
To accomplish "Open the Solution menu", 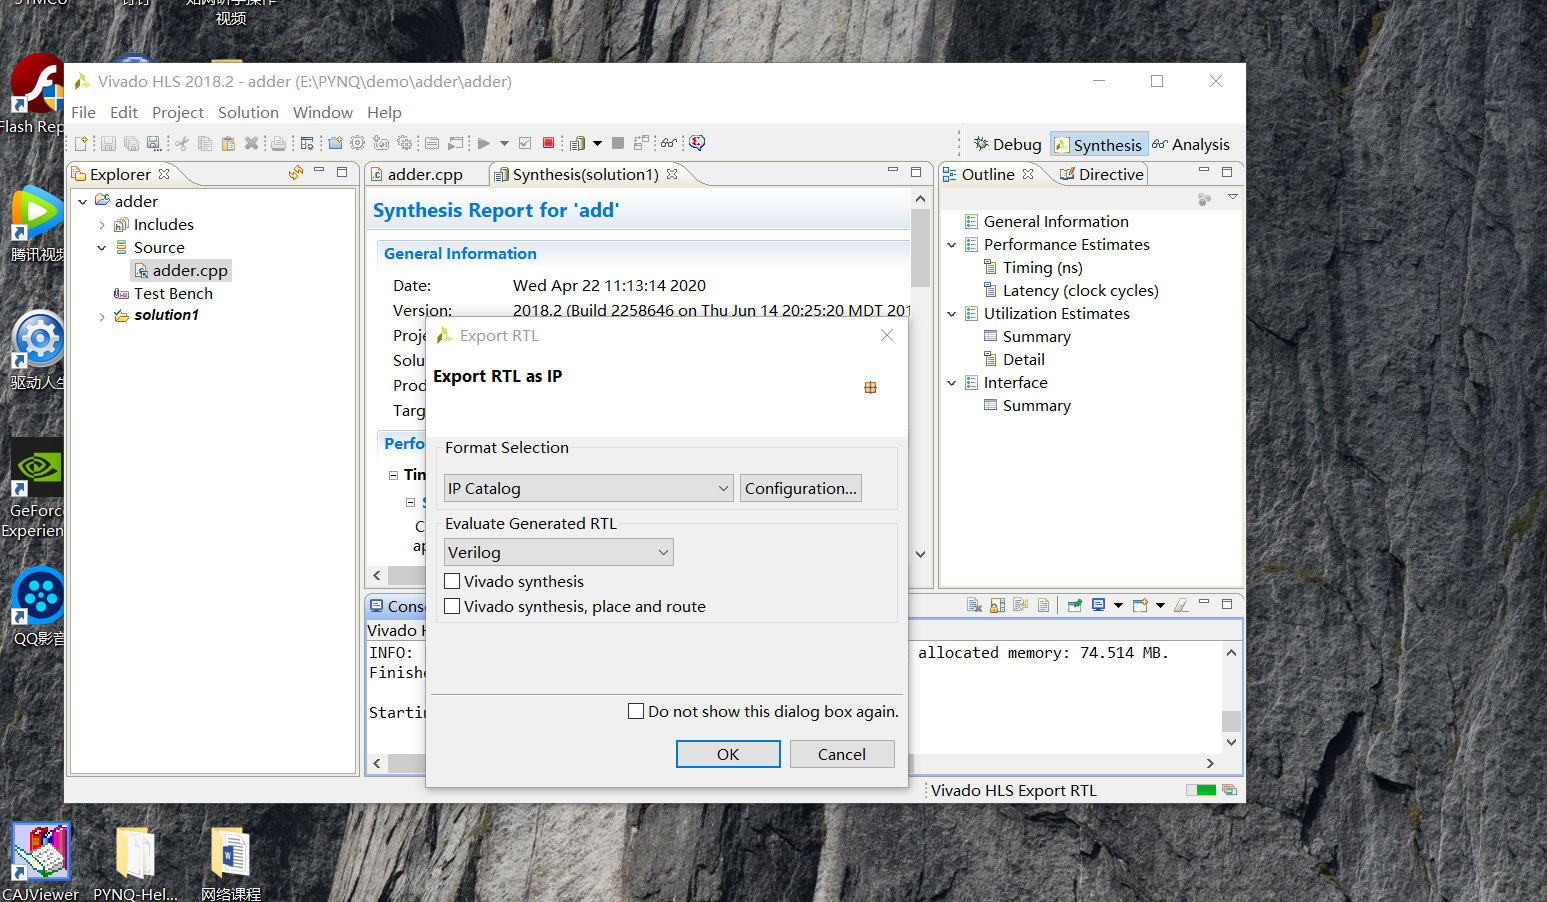I will [x=248, y=112].
